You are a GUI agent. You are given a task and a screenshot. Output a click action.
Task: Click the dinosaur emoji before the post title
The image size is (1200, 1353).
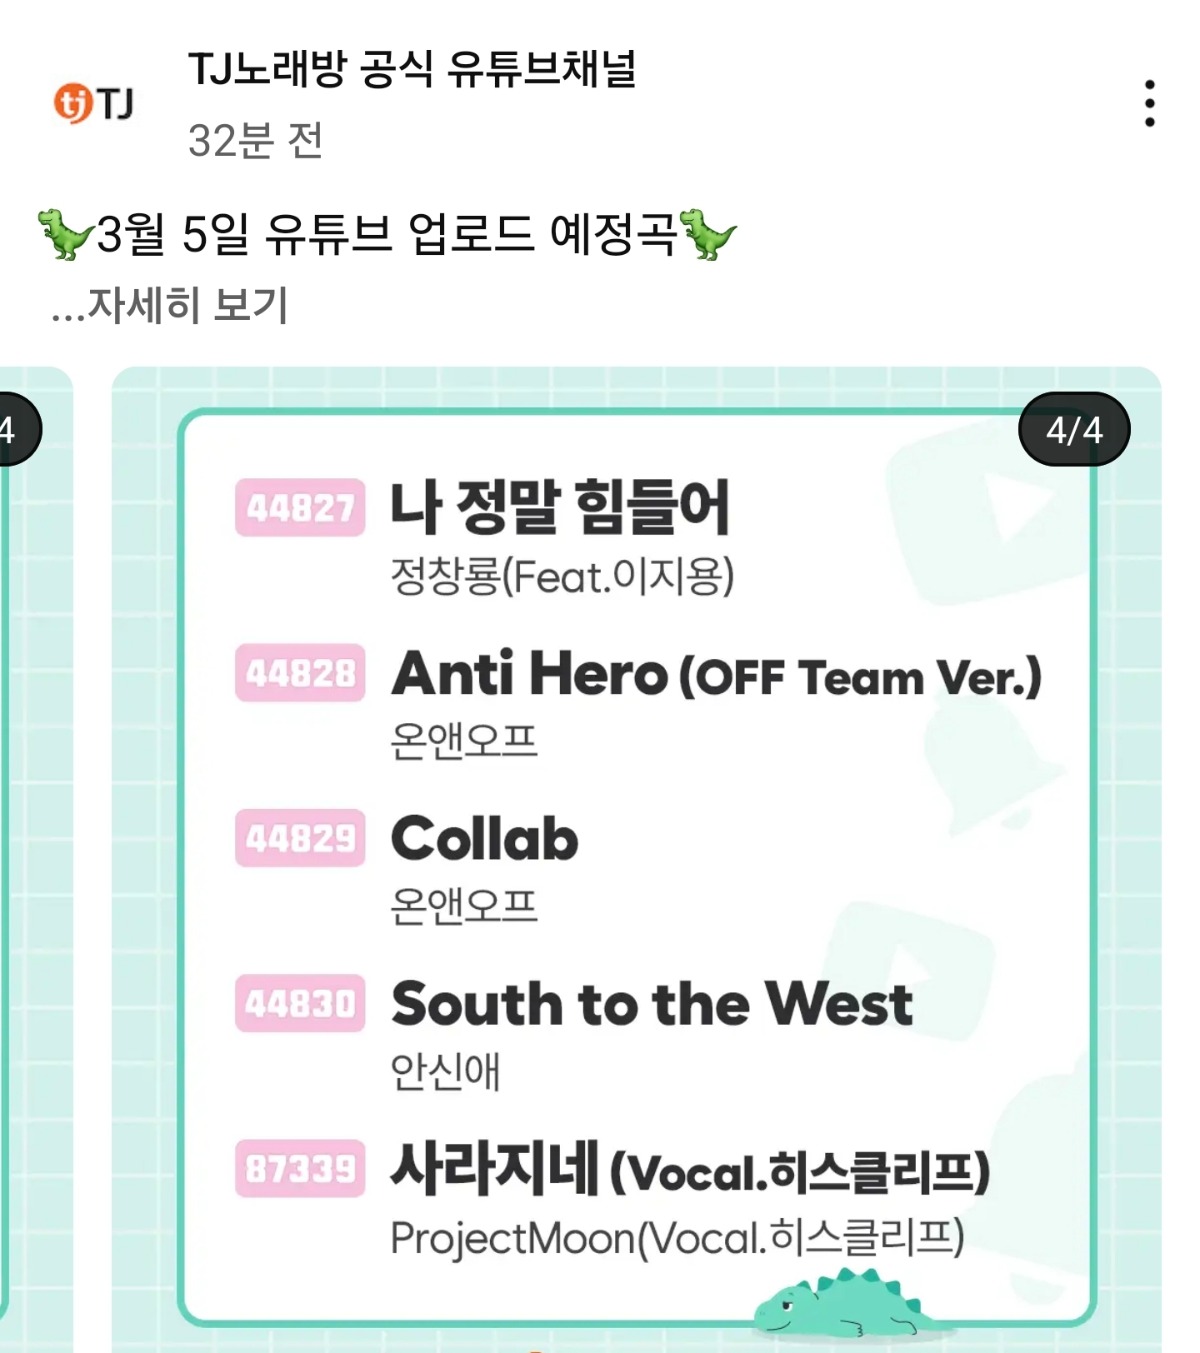point(64,234)
